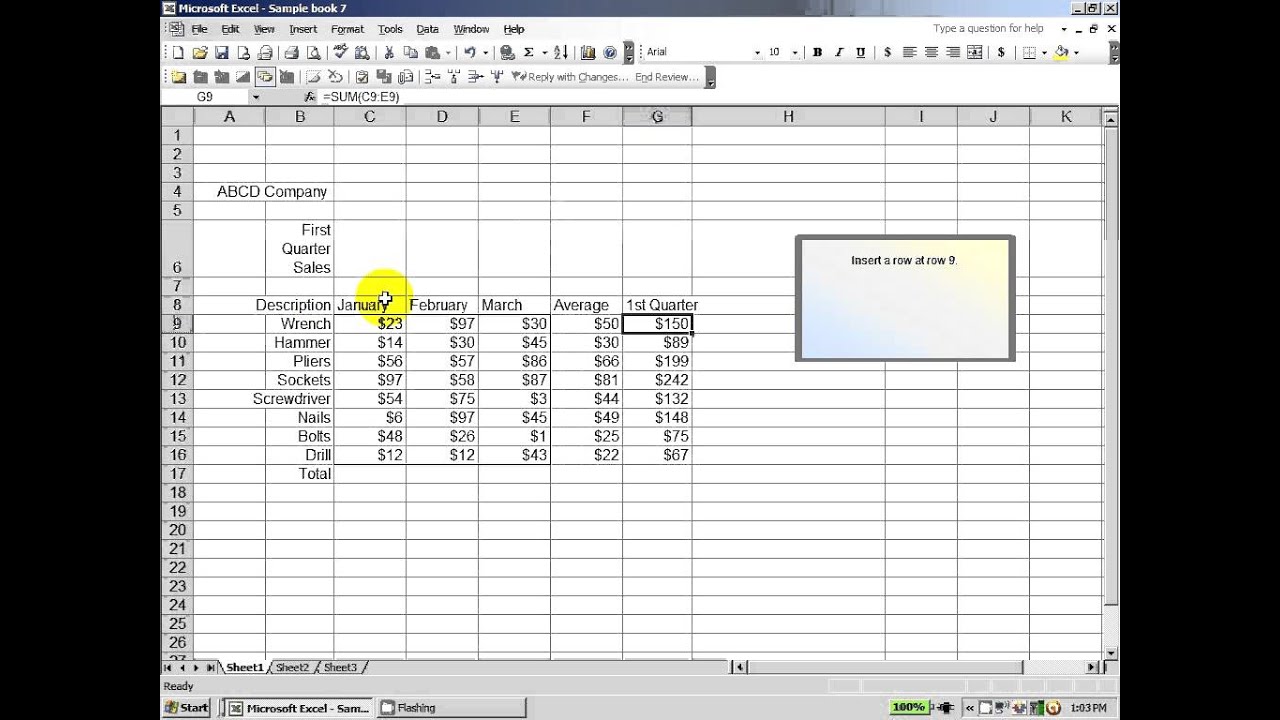This screenshot has height=720, width=1280.
Task: Open the Undo history dropdown arrow
Action: point(485,53)
